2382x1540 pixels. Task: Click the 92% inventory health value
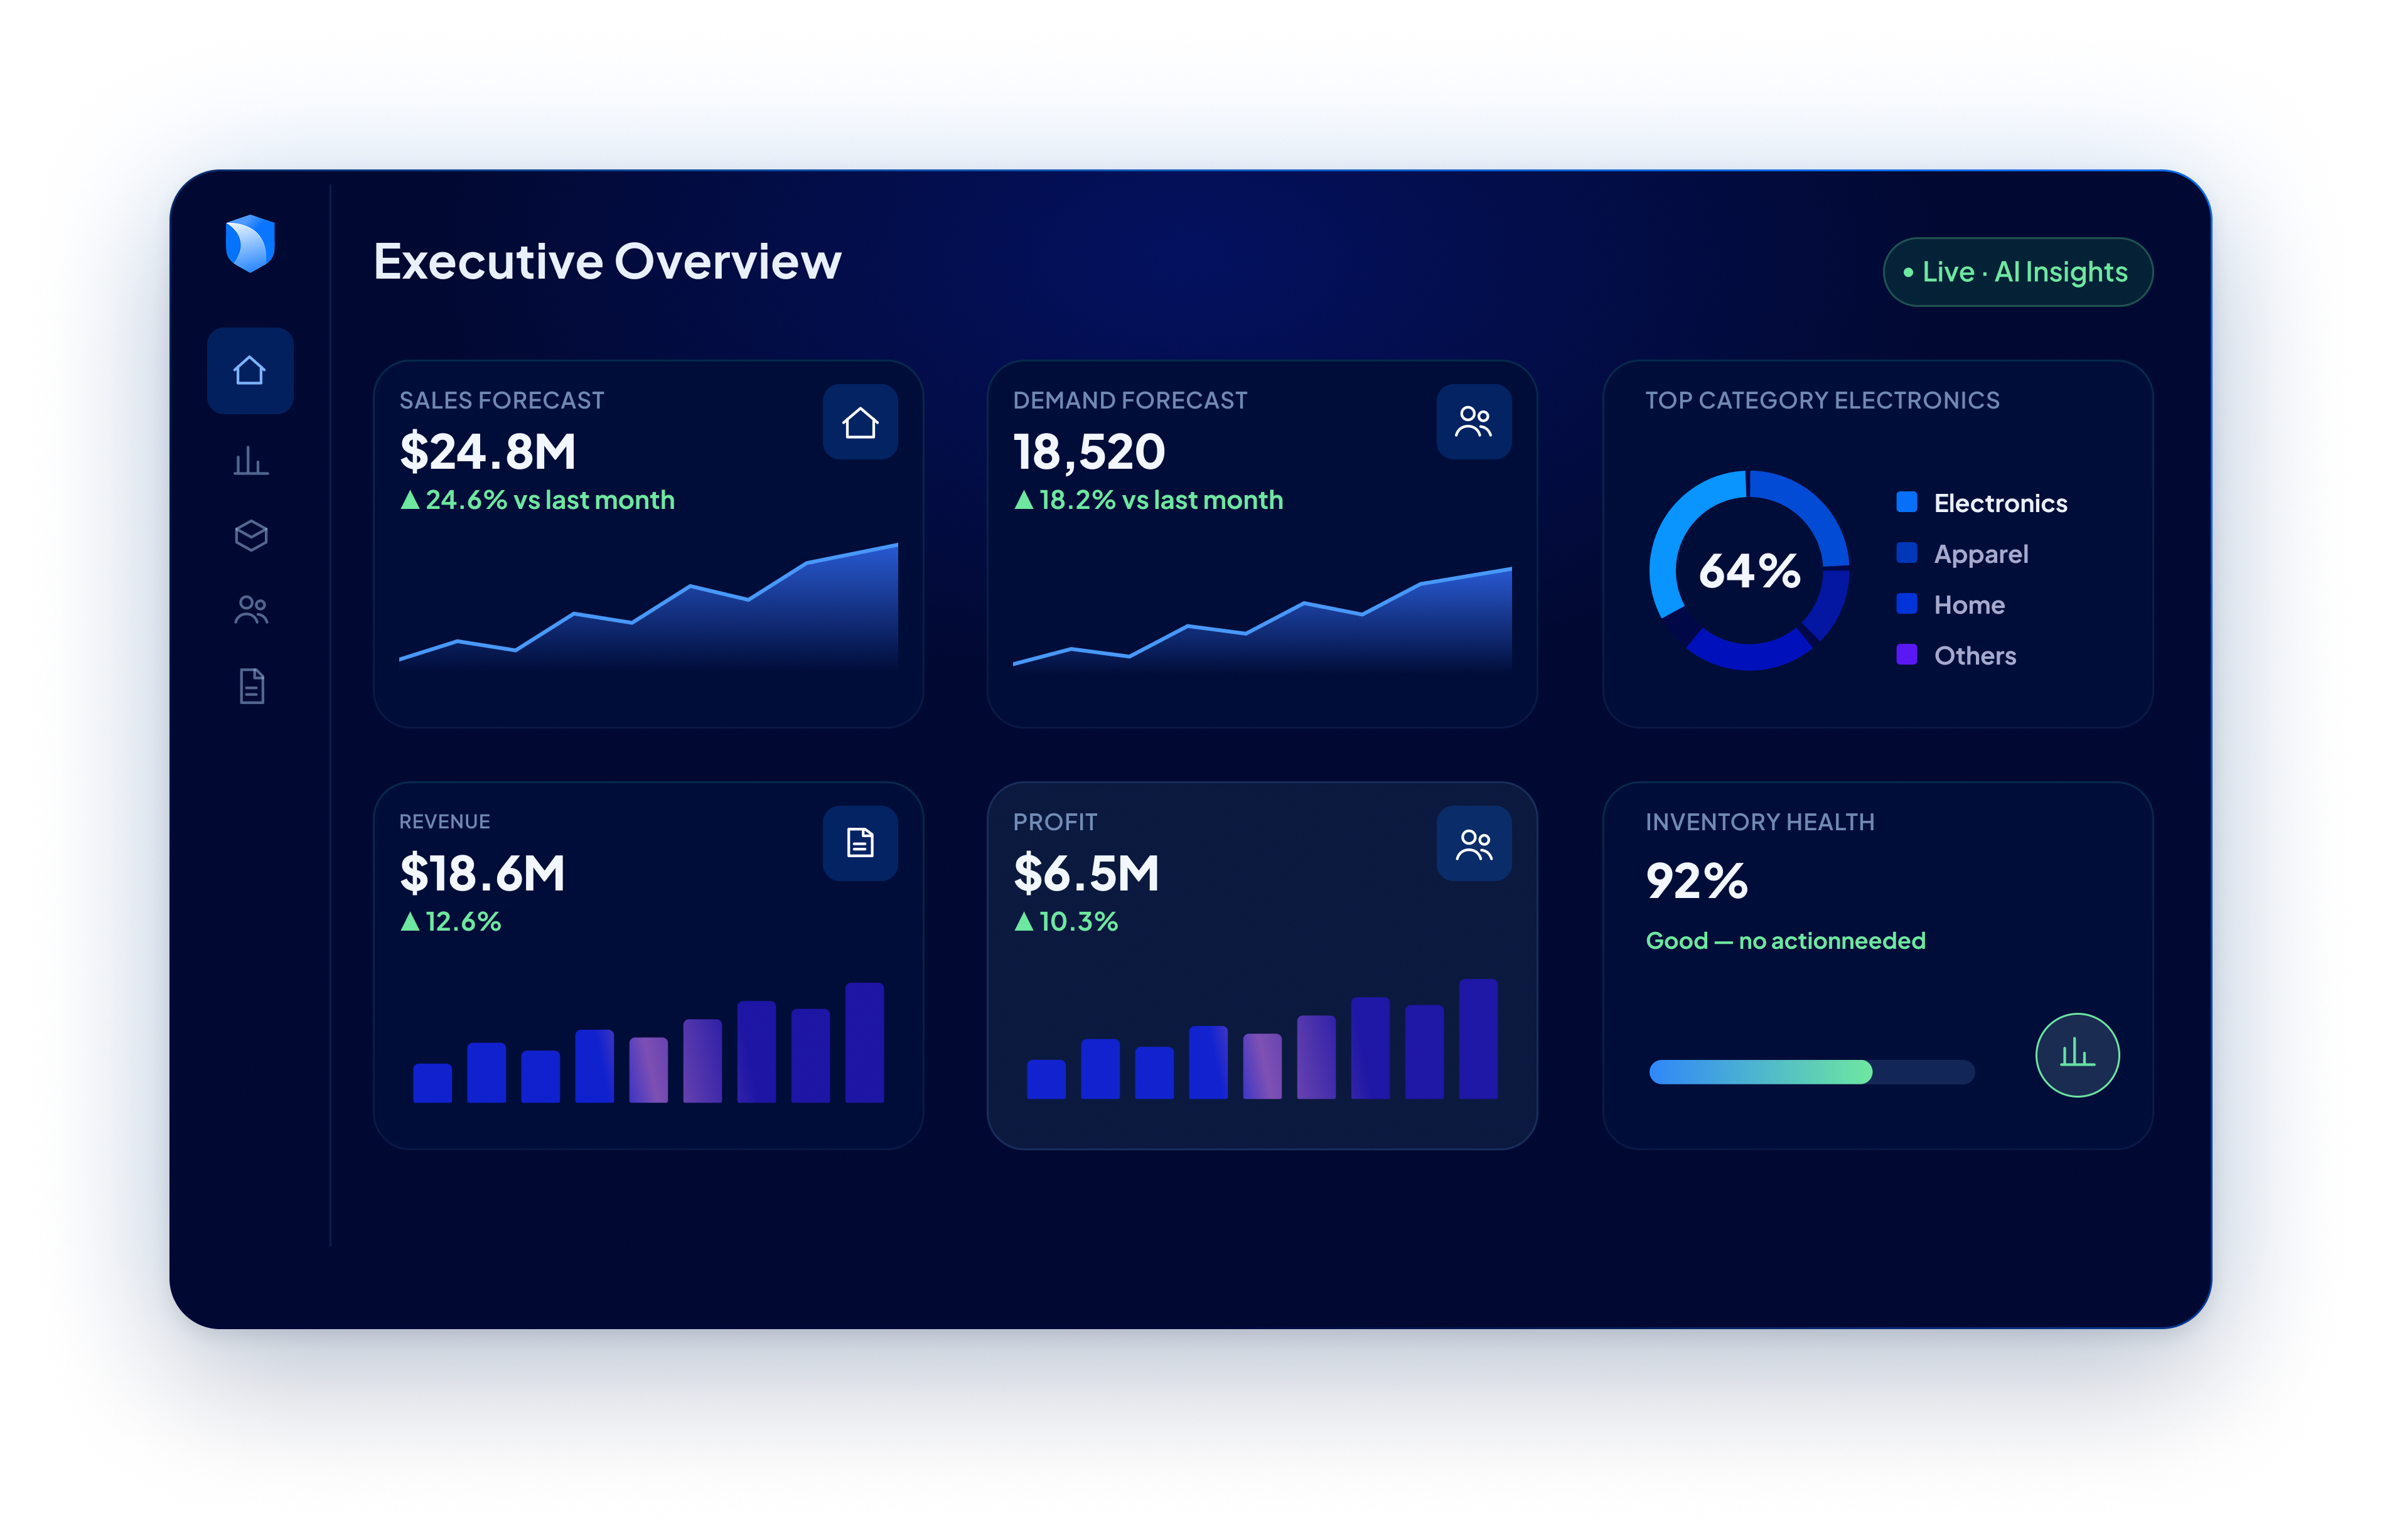[1696, 881]
